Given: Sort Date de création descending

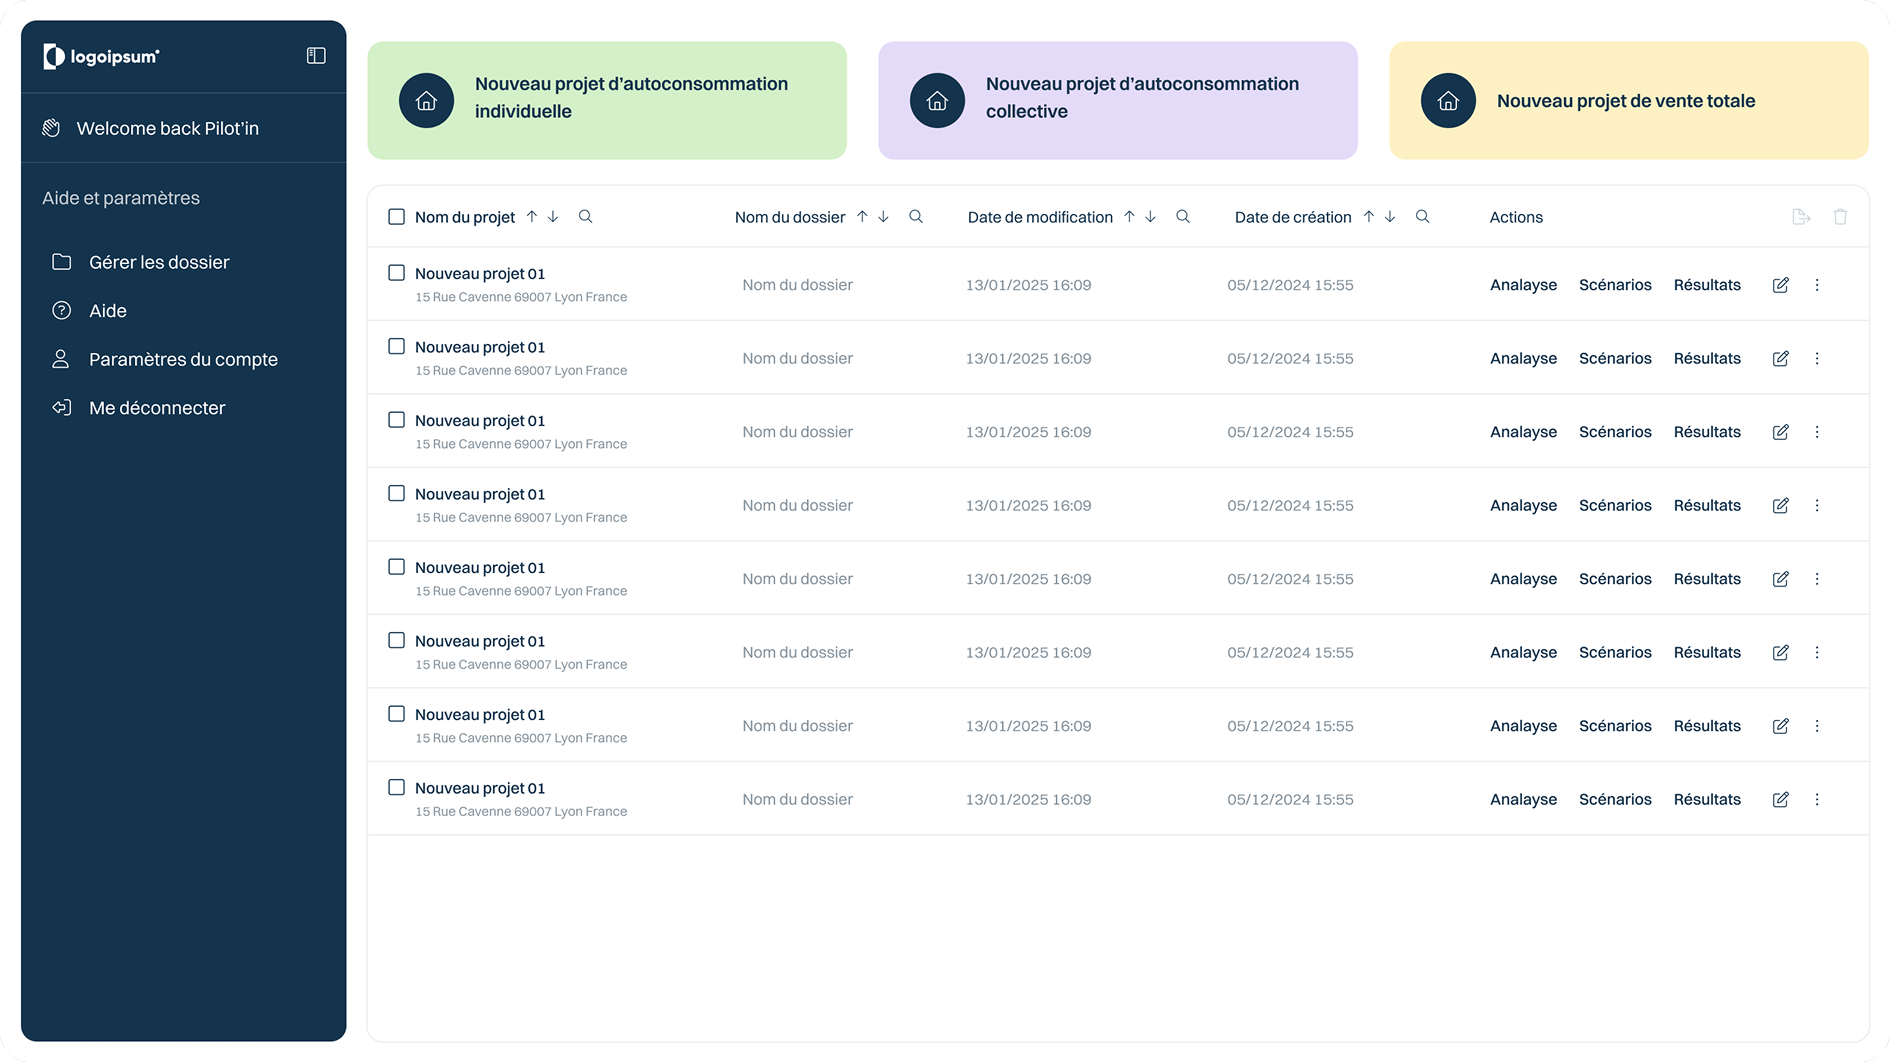Looking at the screenshot, I should pos(1390,216).
